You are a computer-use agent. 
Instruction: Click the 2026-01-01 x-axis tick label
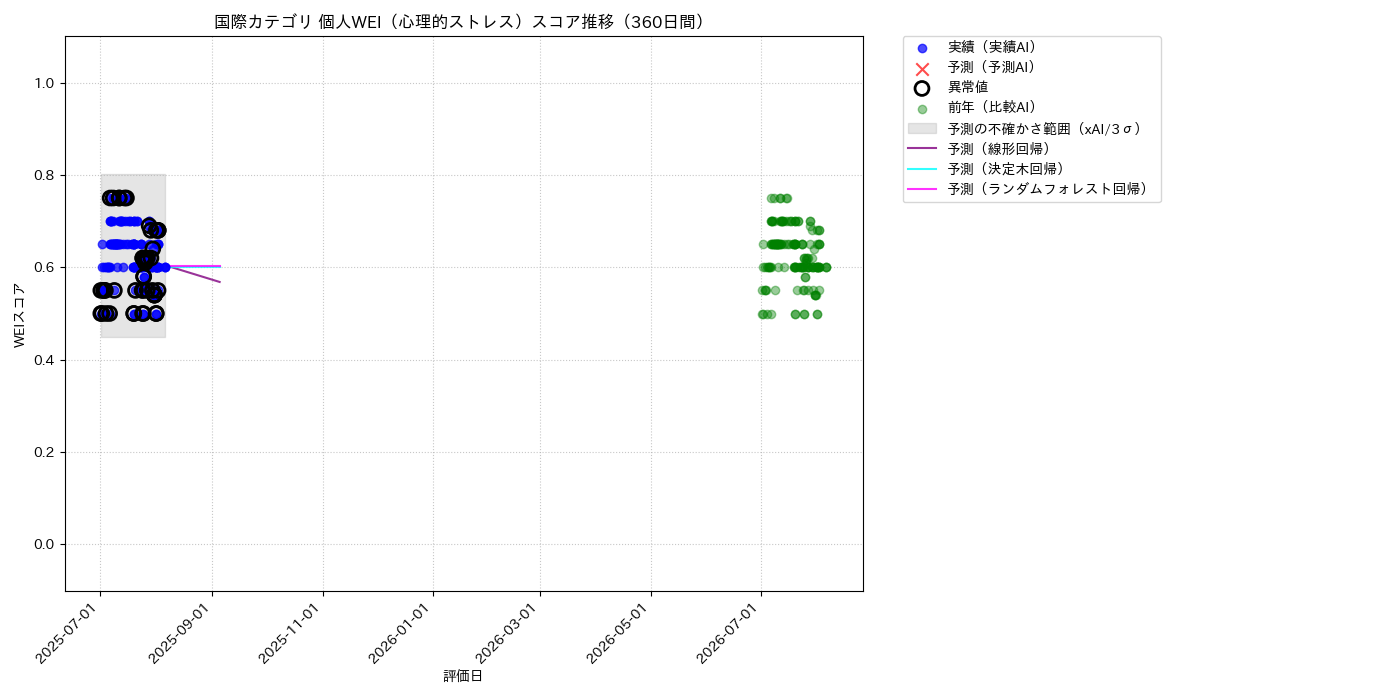click(404, 632)
